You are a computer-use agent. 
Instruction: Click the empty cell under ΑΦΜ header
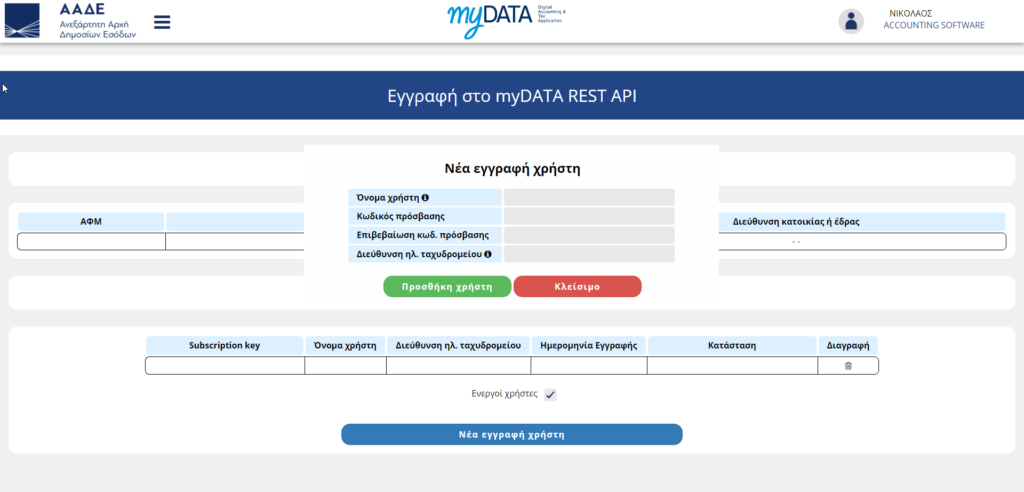coord(91,241)
